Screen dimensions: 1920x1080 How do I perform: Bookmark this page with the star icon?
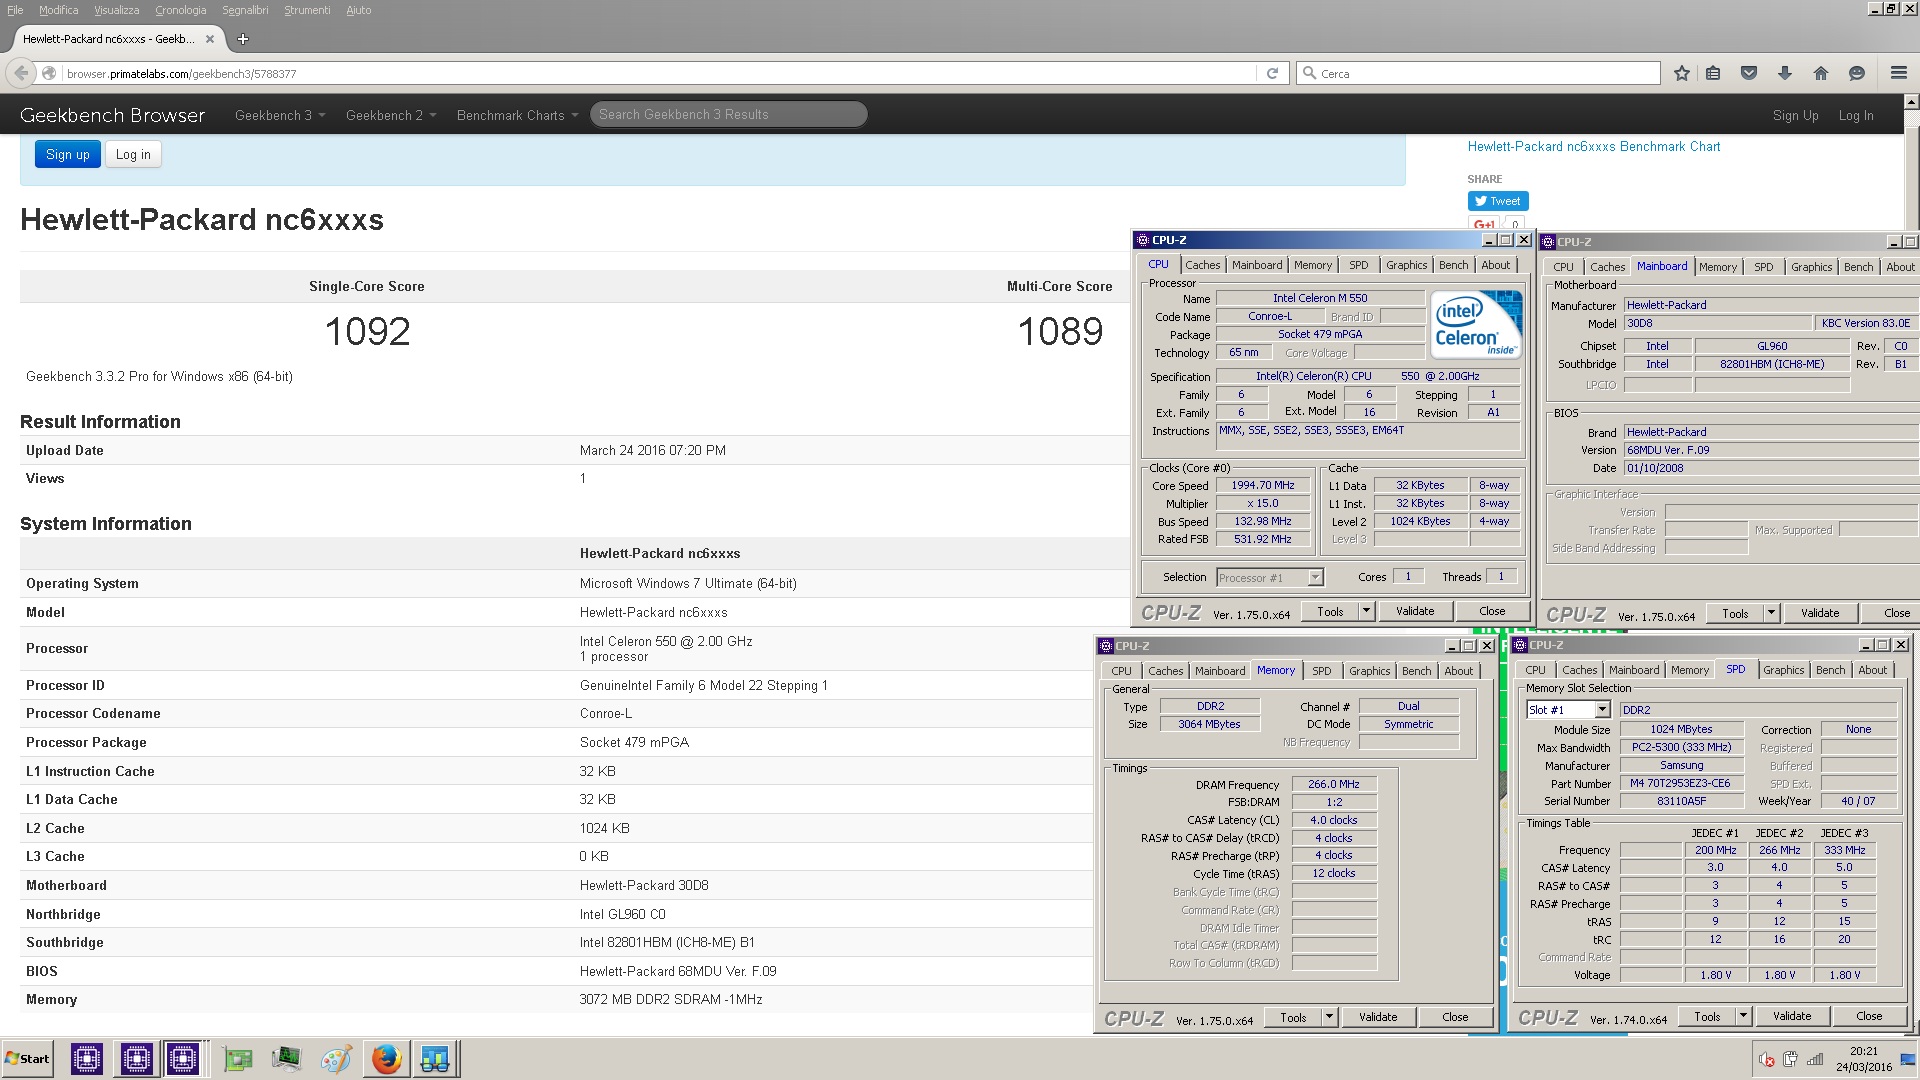click(x=1682, y=73)
